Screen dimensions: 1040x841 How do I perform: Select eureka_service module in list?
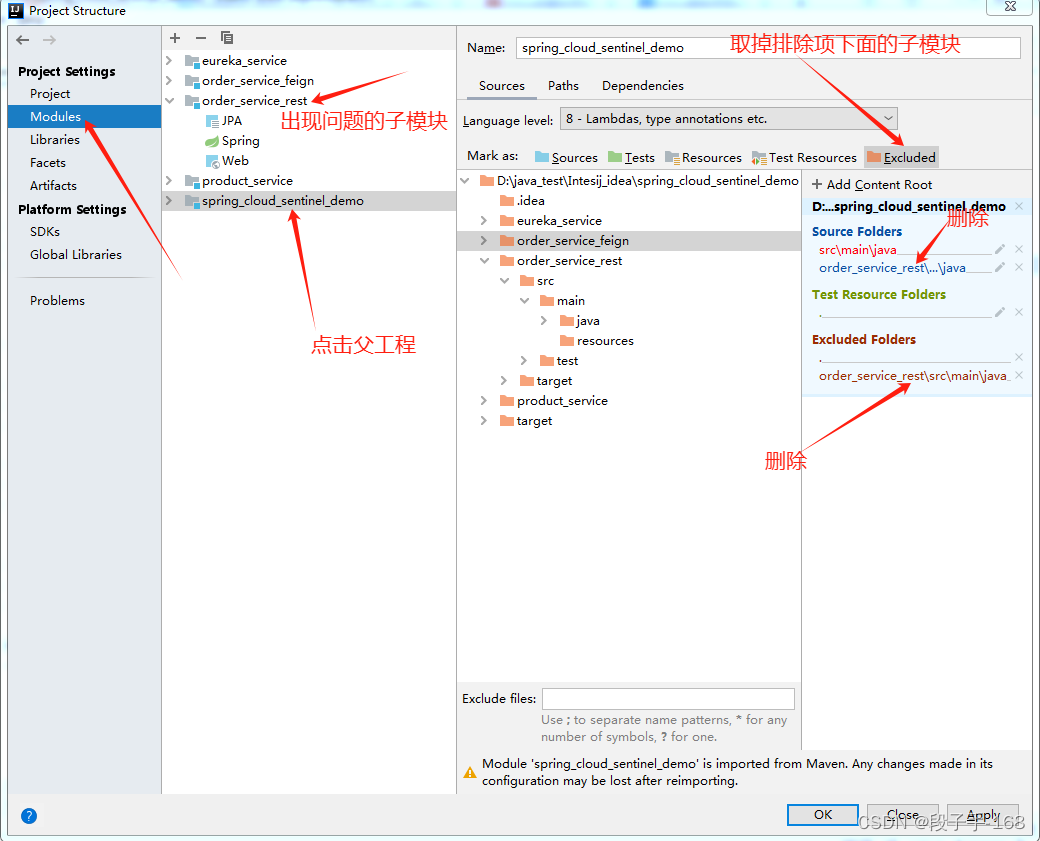click(236, 60)
